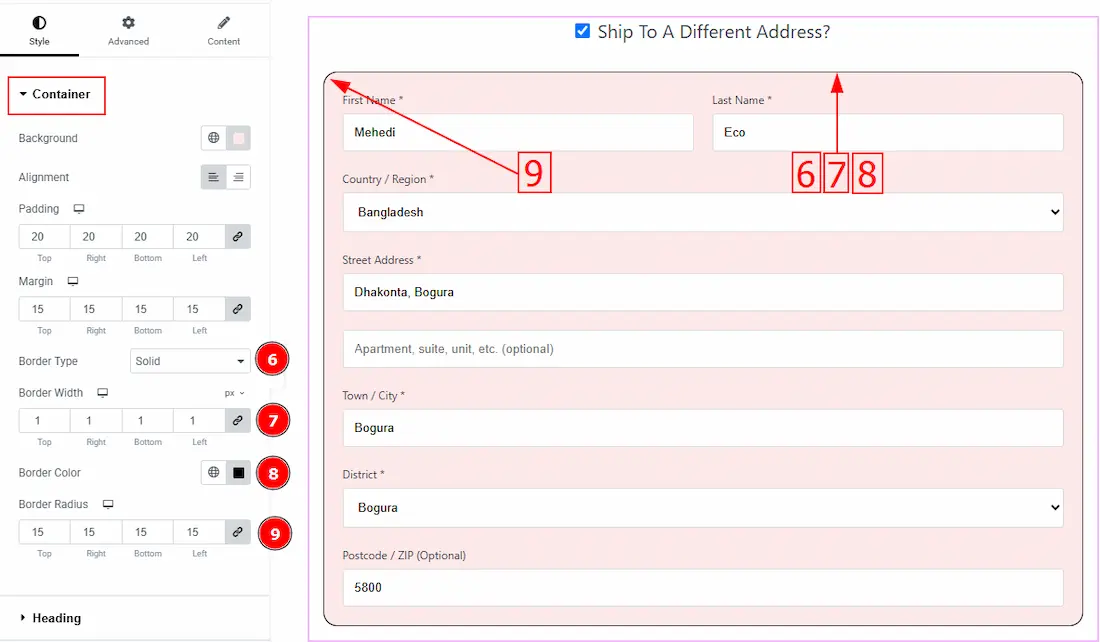Set alignment to right
The width and height of the screenshot is (1100, 642).
click(x=239, y=178)
